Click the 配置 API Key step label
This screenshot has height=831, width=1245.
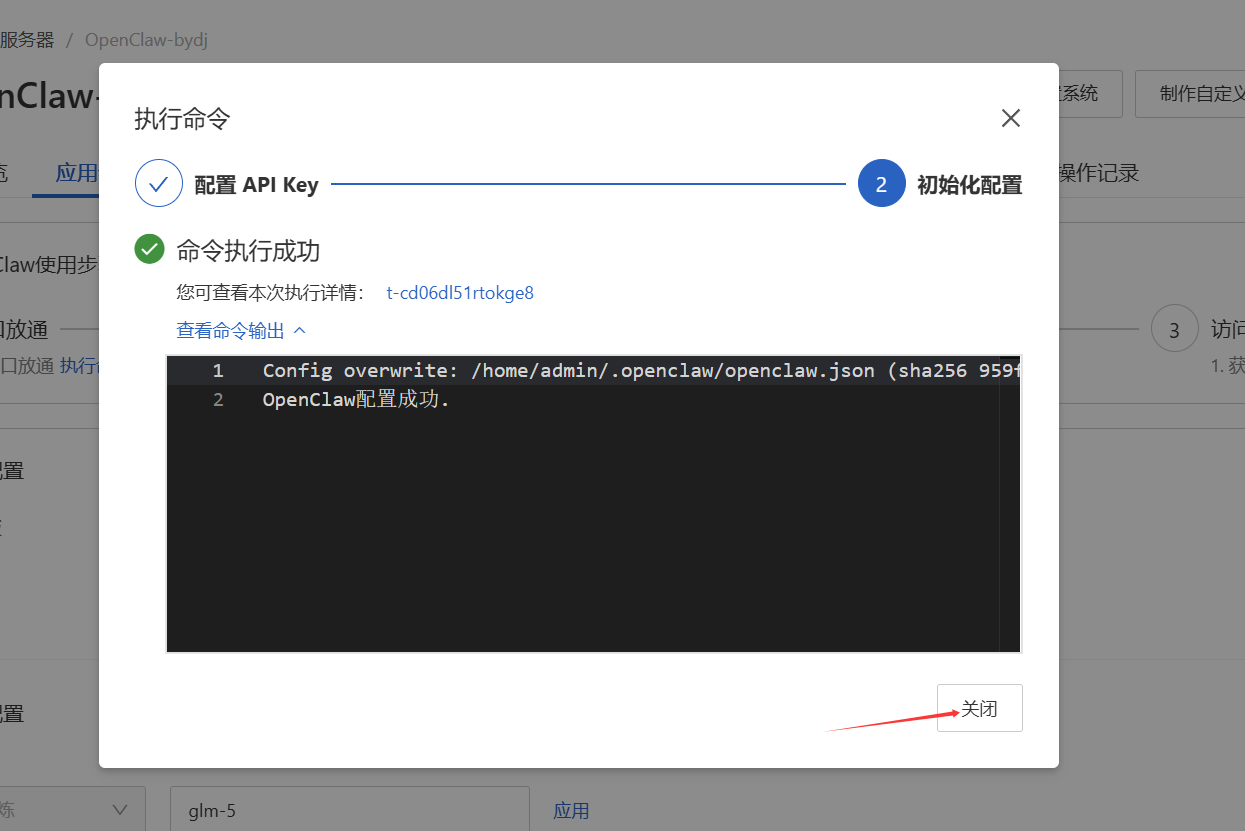(x=256, y=185)
